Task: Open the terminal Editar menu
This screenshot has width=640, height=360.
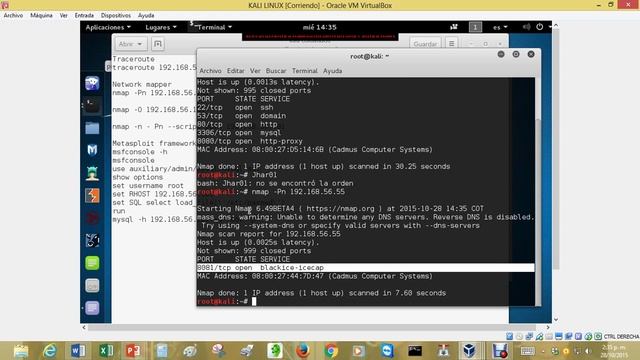Action: (236, 71)
